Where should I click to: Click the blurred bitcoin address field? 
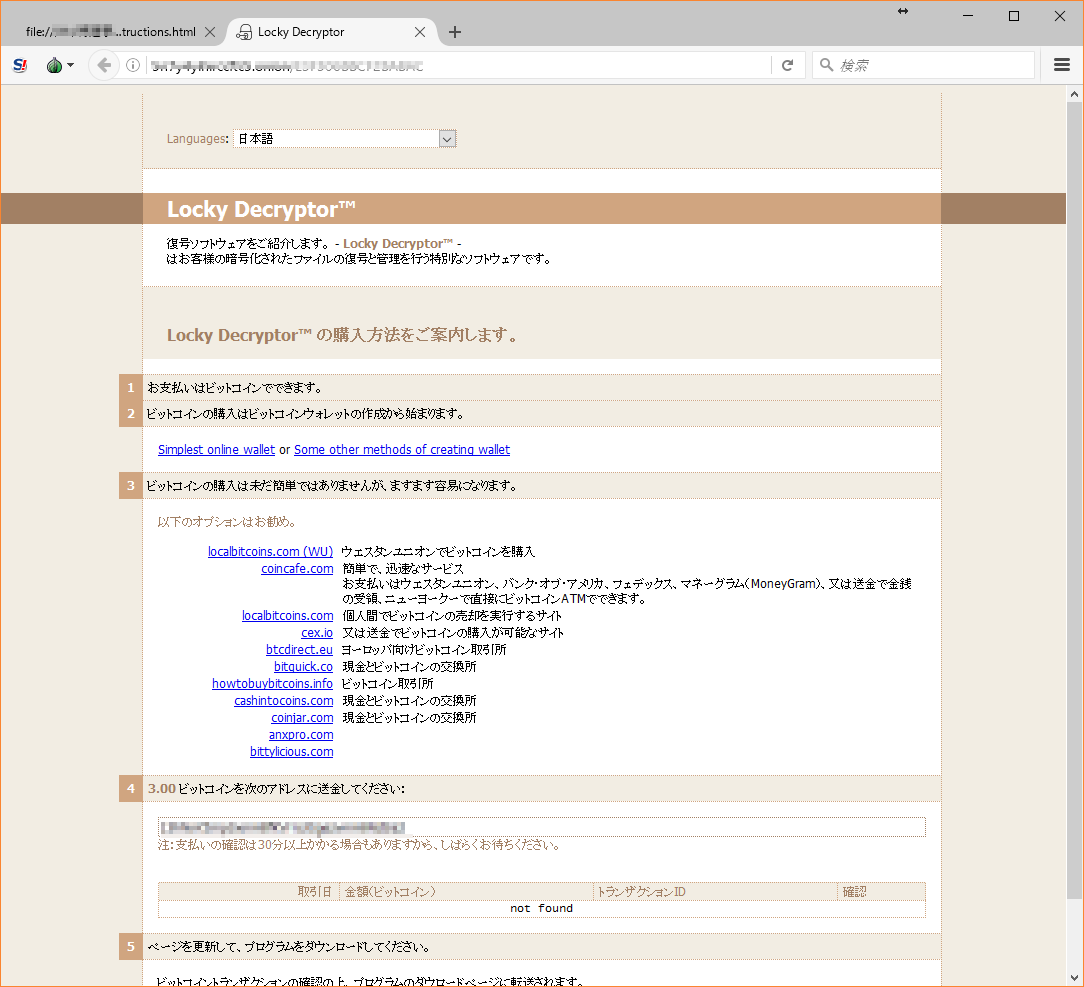coord(541,827)
